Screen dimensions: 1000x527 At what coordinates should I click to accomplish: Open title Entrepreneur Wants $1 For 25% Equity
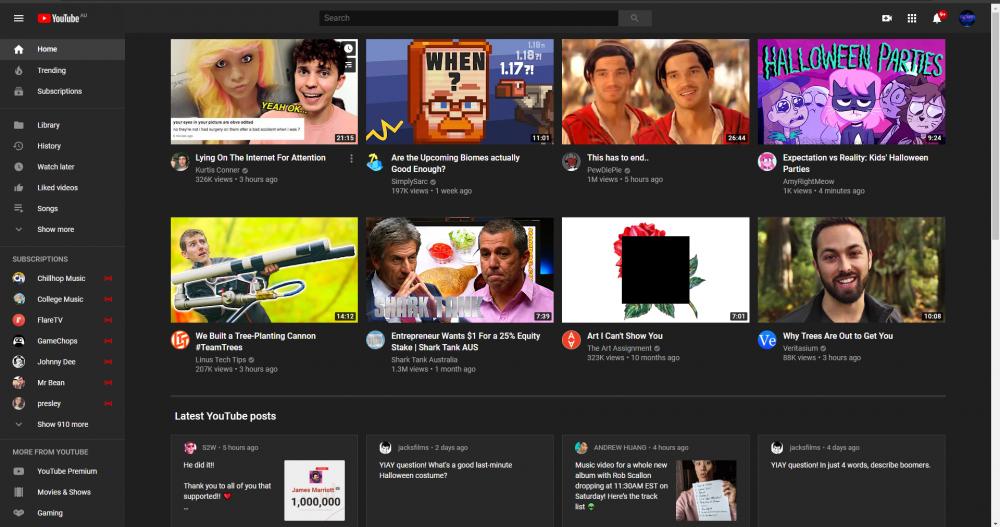click(x=466, y=341)
